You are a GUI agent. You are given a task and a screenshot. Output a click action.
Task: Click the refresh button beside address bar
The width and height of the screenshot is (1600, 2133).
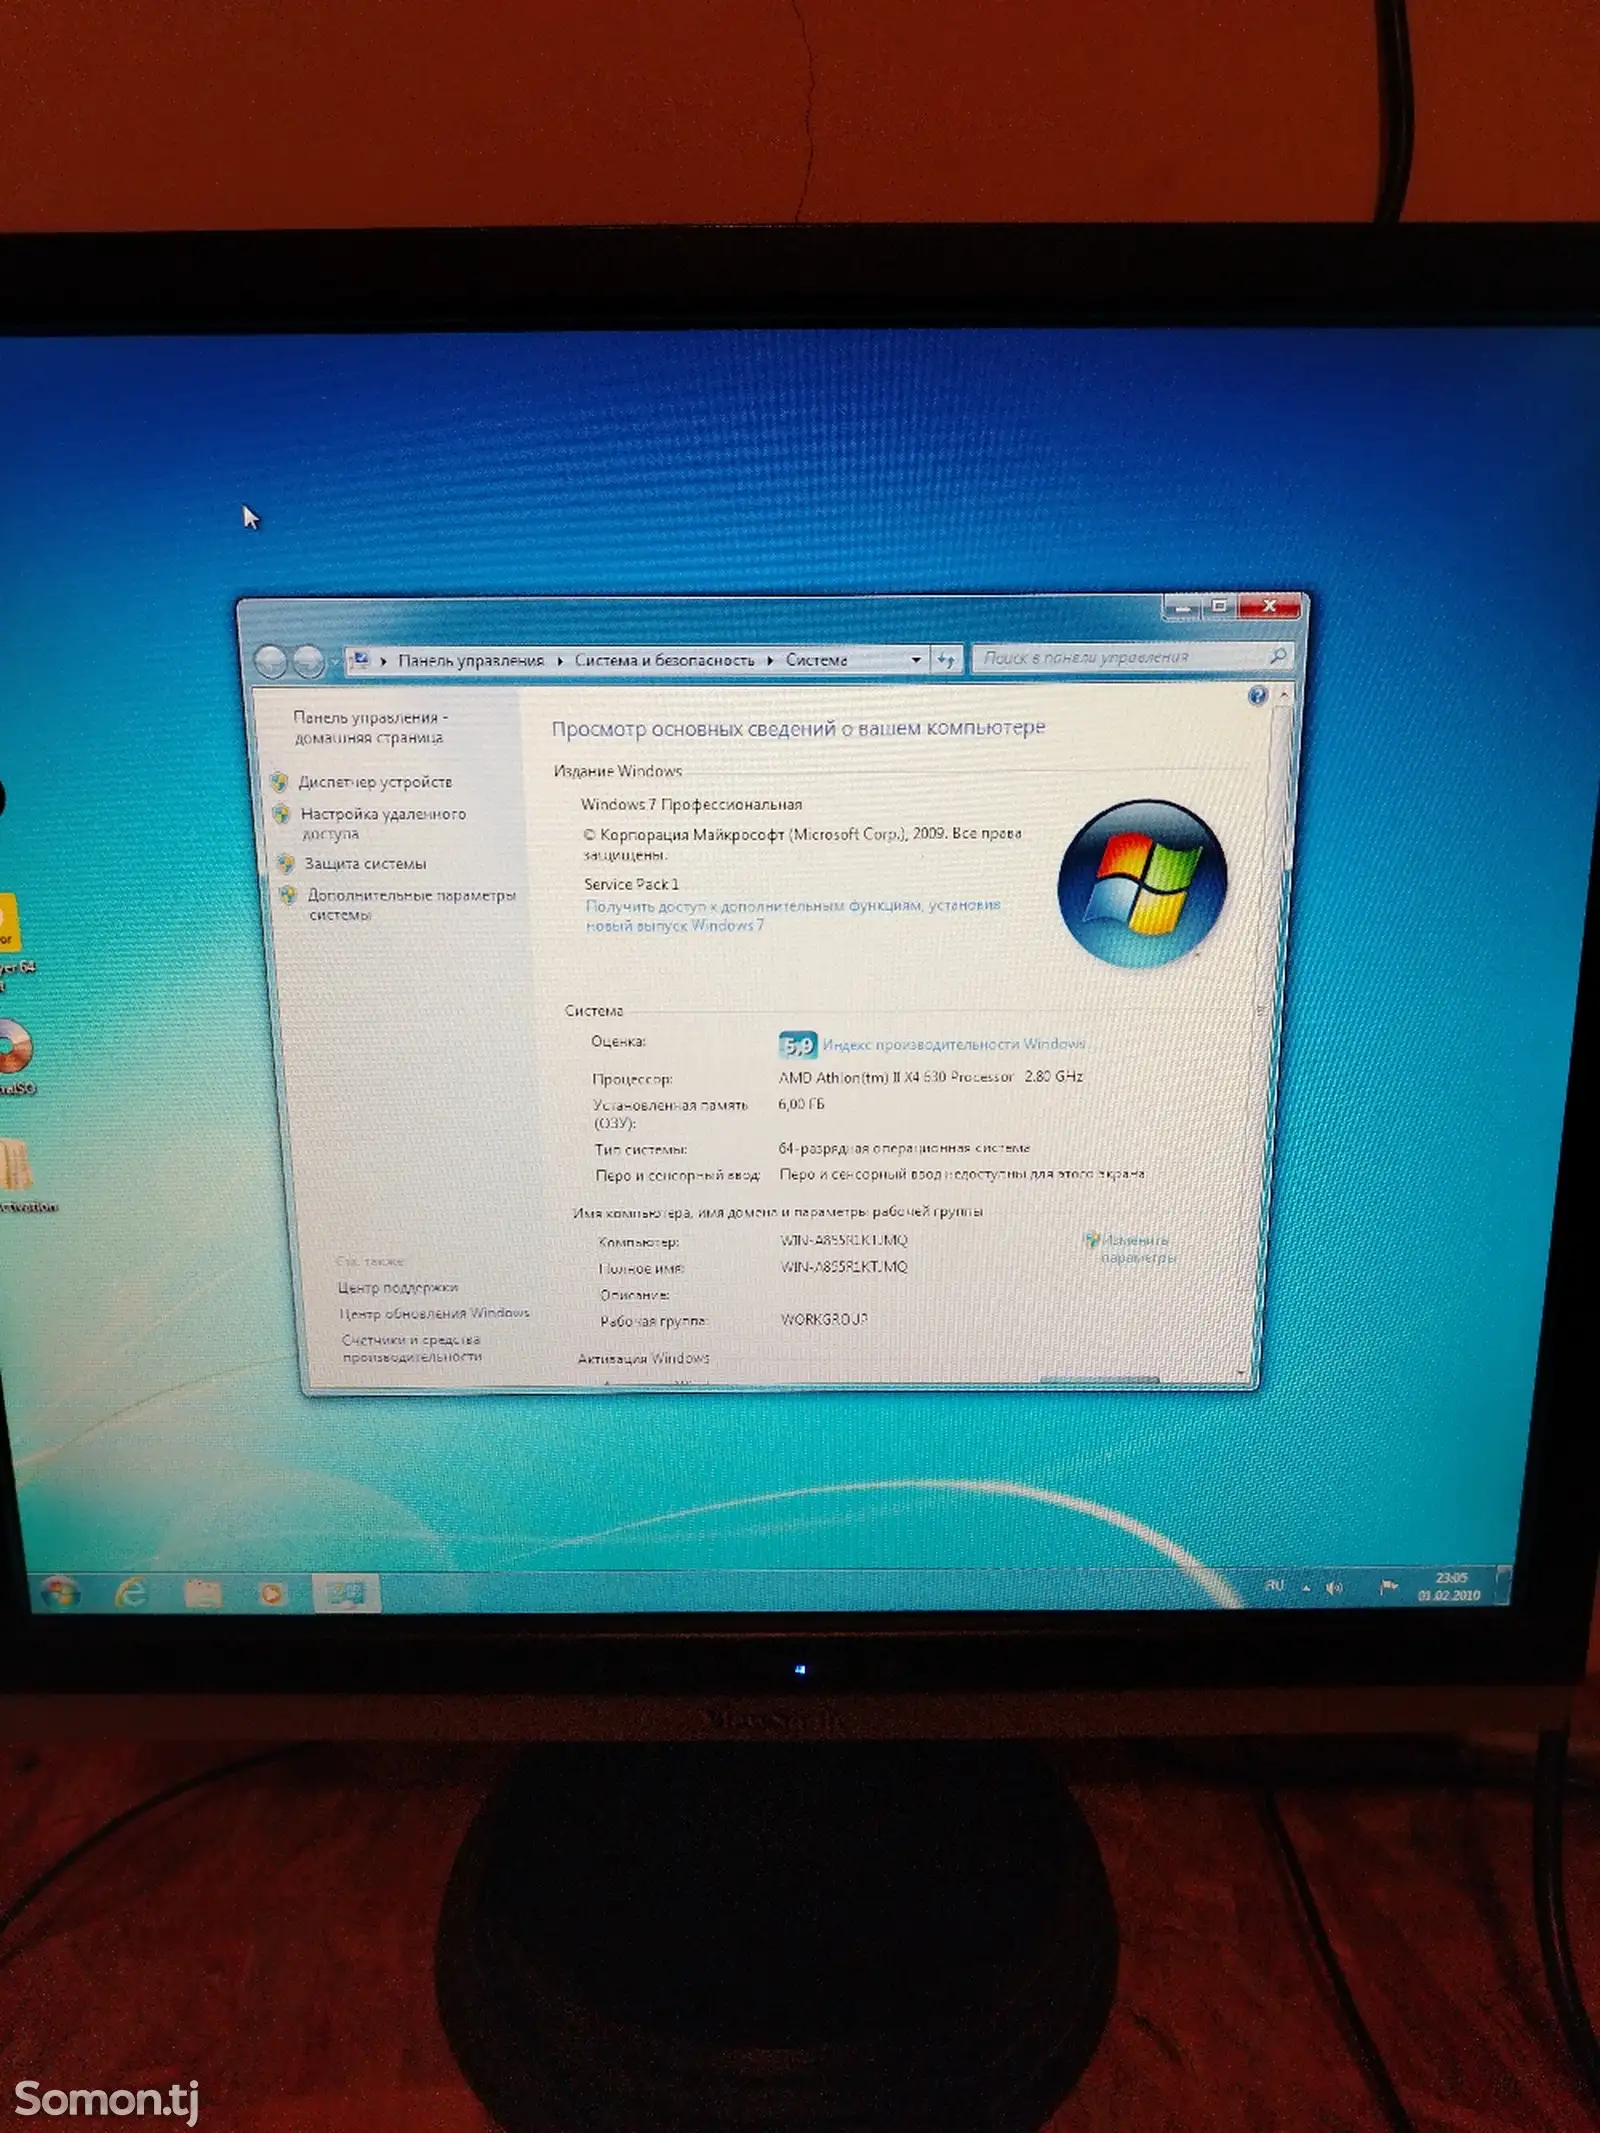[x=946, y=659]
